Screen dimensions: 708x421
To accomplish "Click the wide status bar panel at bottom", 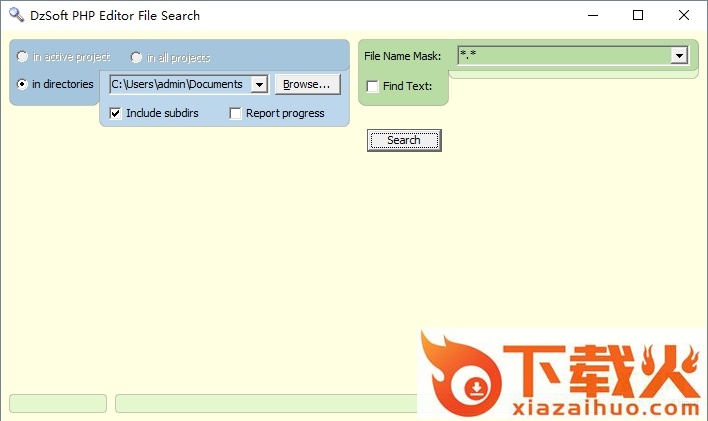I will tap(266, 403).
